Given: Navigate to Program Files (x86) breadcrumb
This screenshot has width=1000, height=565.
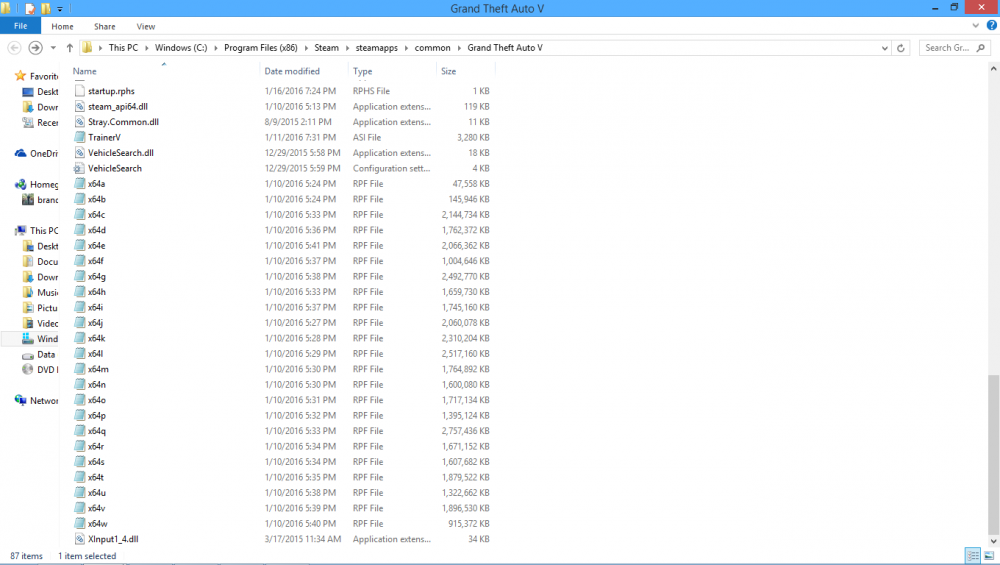Looking at the screenshot, I should [261, 48].
